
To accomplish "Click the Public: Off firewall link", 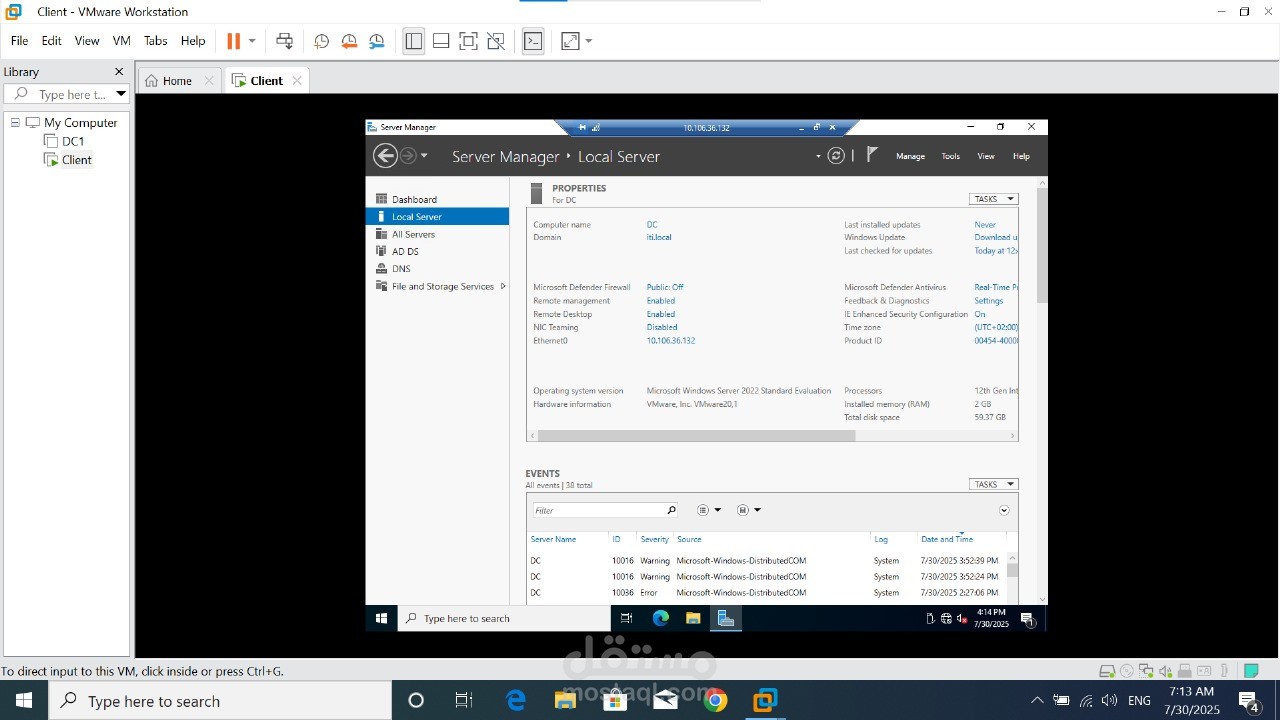I will pyautogui.click(x=665, y=287).
